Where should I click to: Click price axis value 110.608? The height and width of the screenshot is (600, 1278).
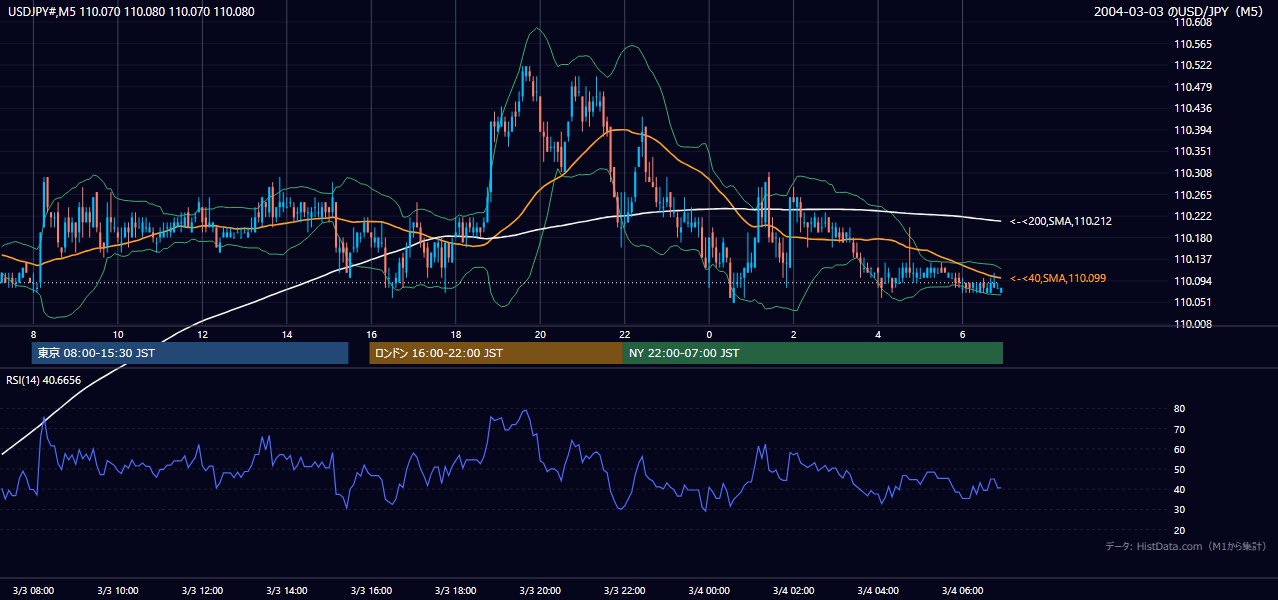click(x=1193, y=23)
